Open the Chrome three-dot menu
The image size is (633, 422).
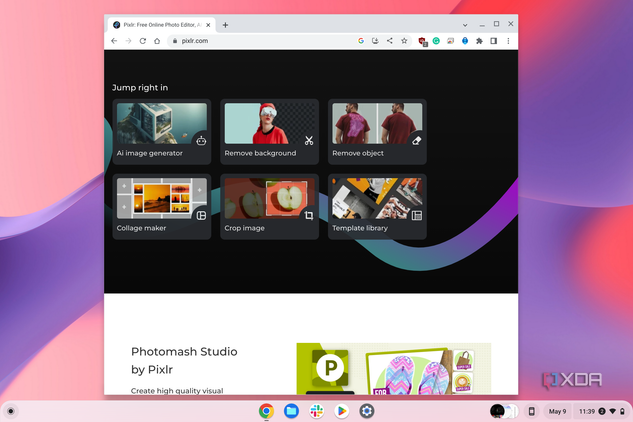coord(508,41)
